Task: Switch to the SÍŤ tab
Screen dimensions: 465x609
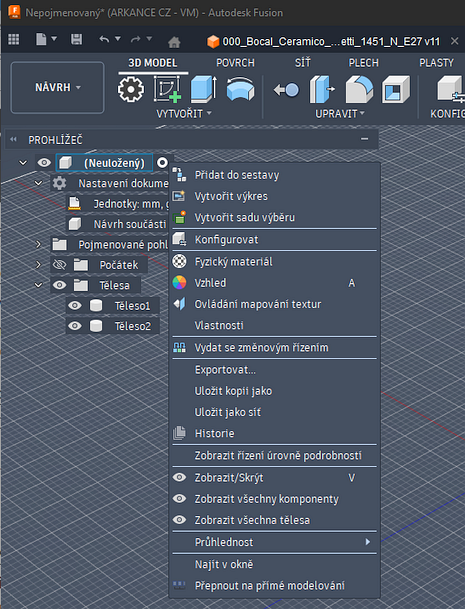Action: [303, 63]
